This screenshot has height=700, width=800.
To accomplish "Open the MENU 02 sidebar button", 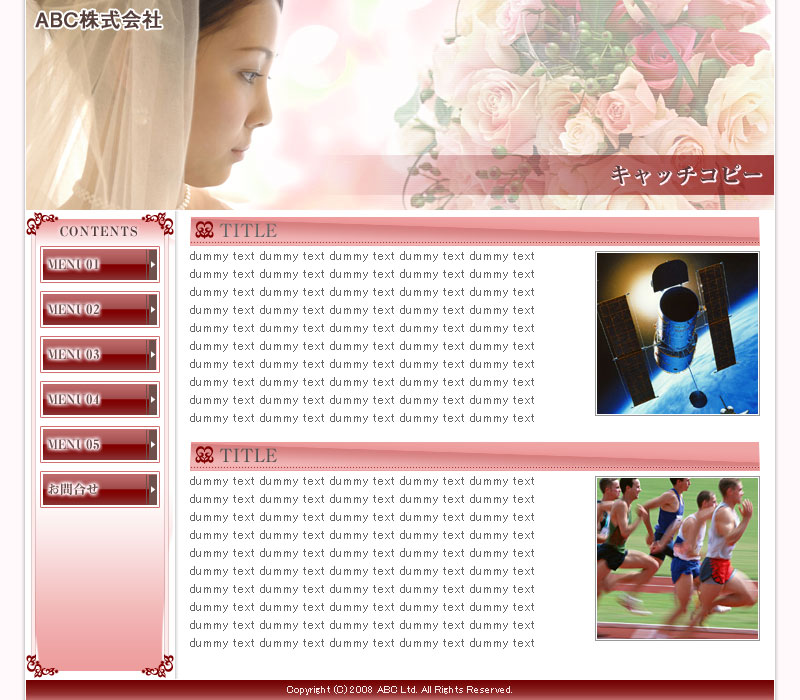I will tap(100, 309).
